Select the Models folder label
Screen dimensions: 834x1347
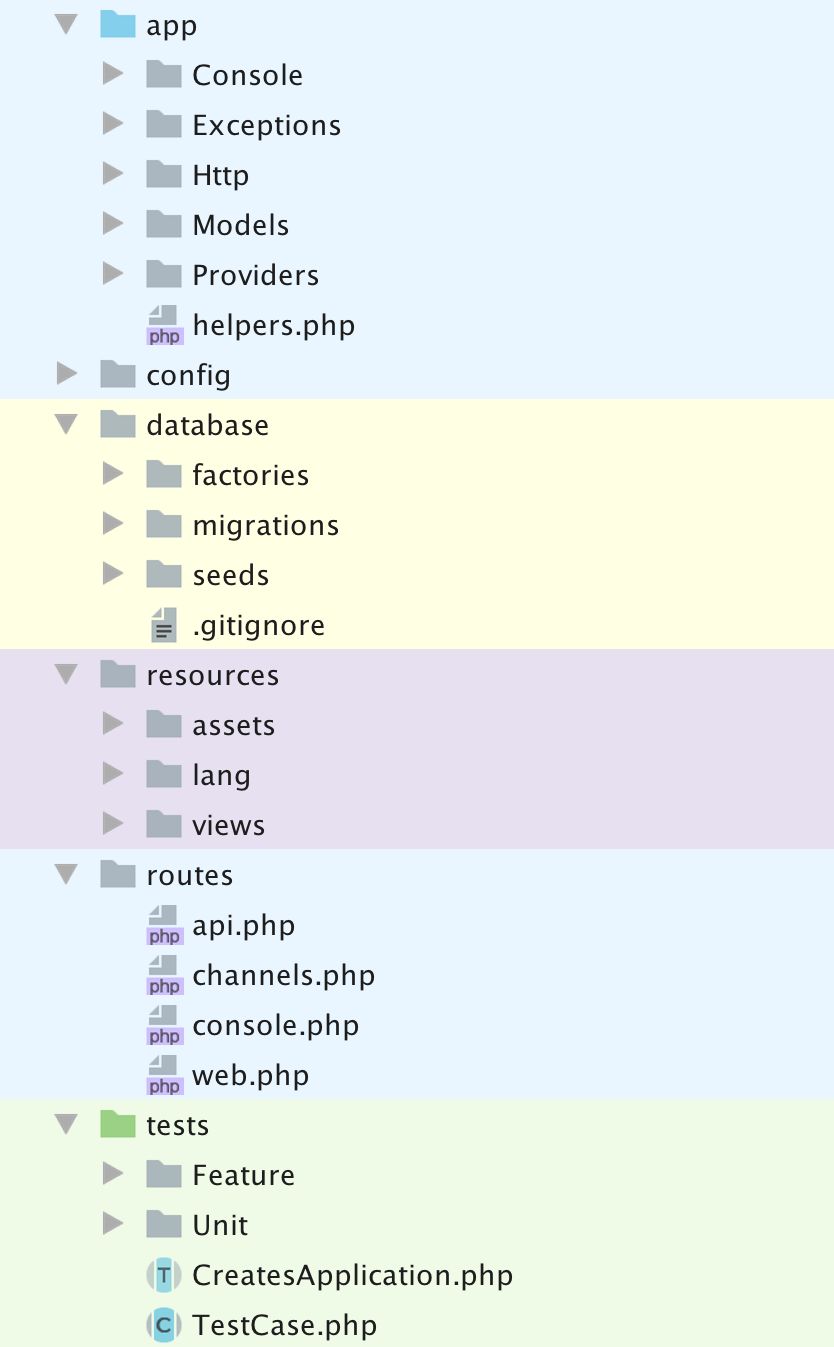(240, 225)
